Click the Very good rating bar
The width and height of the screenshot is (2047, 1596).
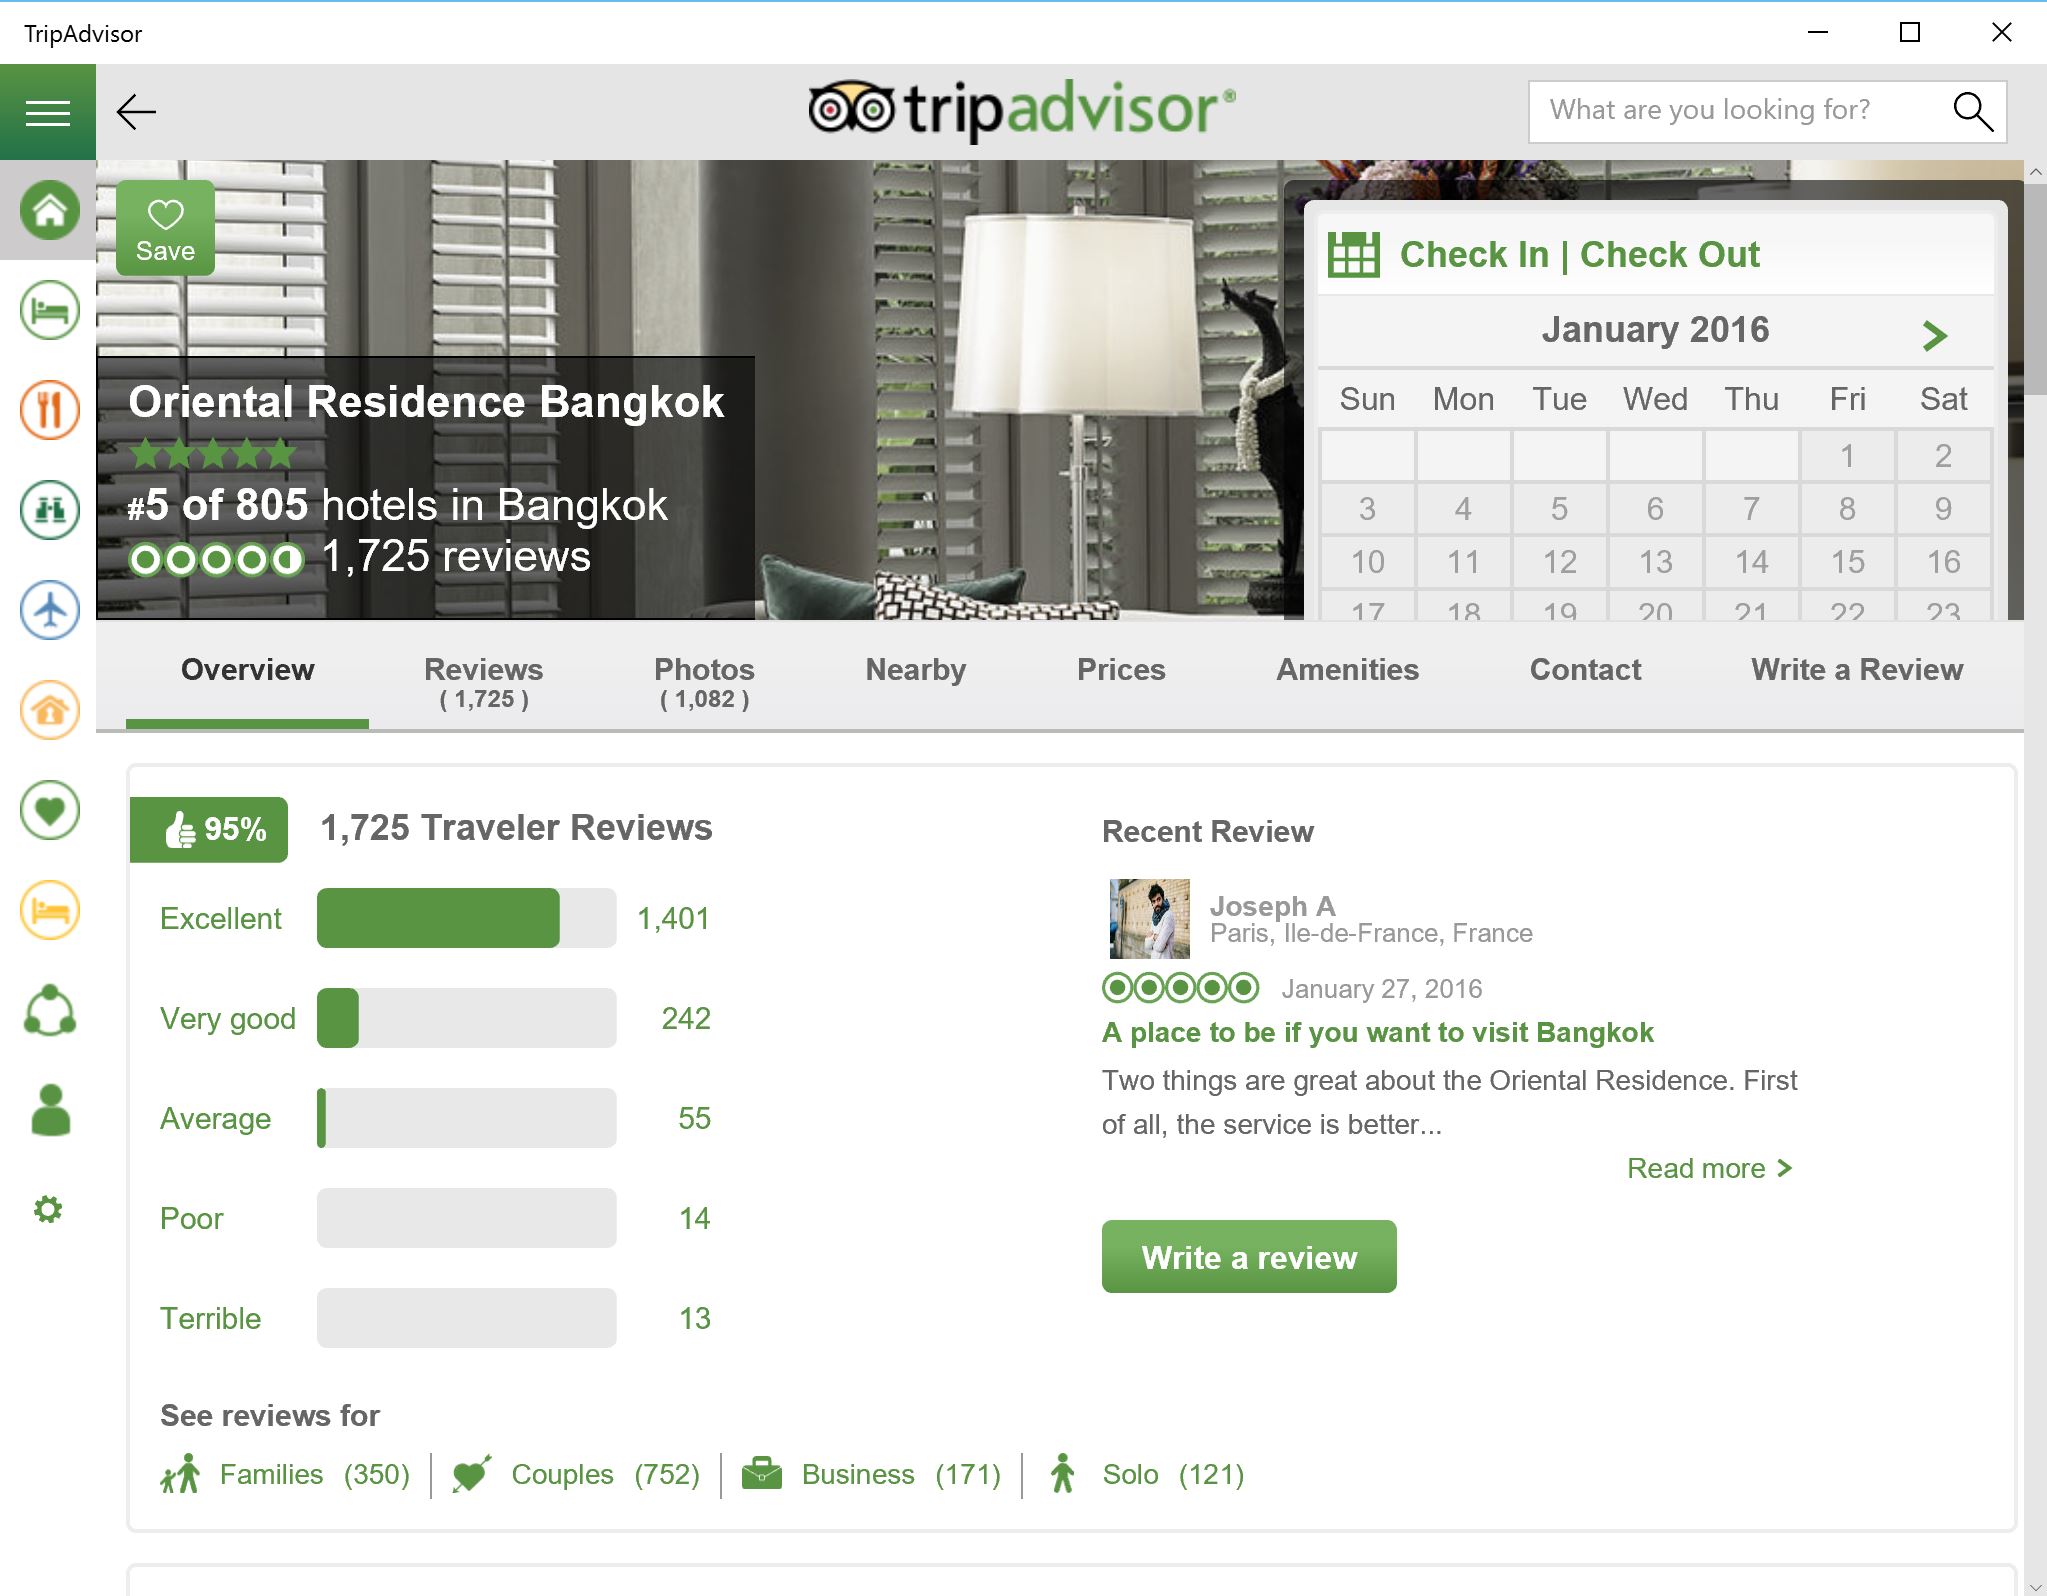point(466,1018)
